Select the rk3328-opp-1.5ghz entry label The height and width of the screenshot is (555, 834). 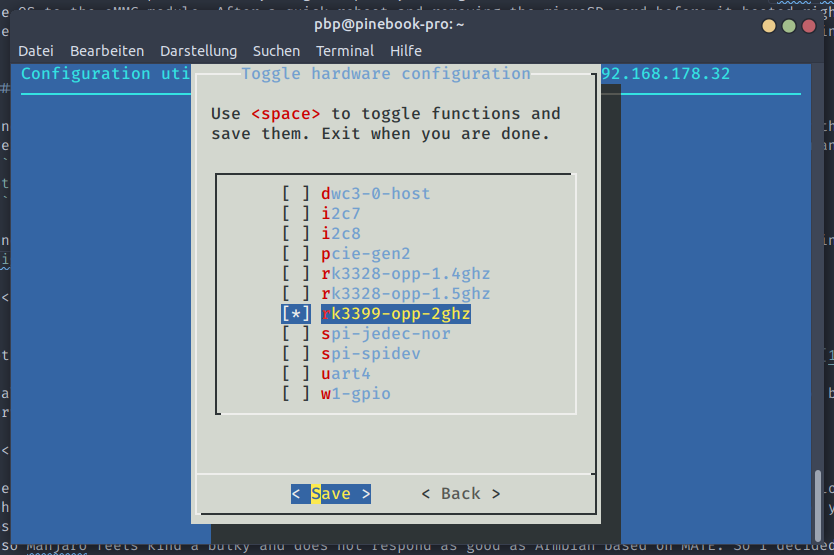point(405,294)
